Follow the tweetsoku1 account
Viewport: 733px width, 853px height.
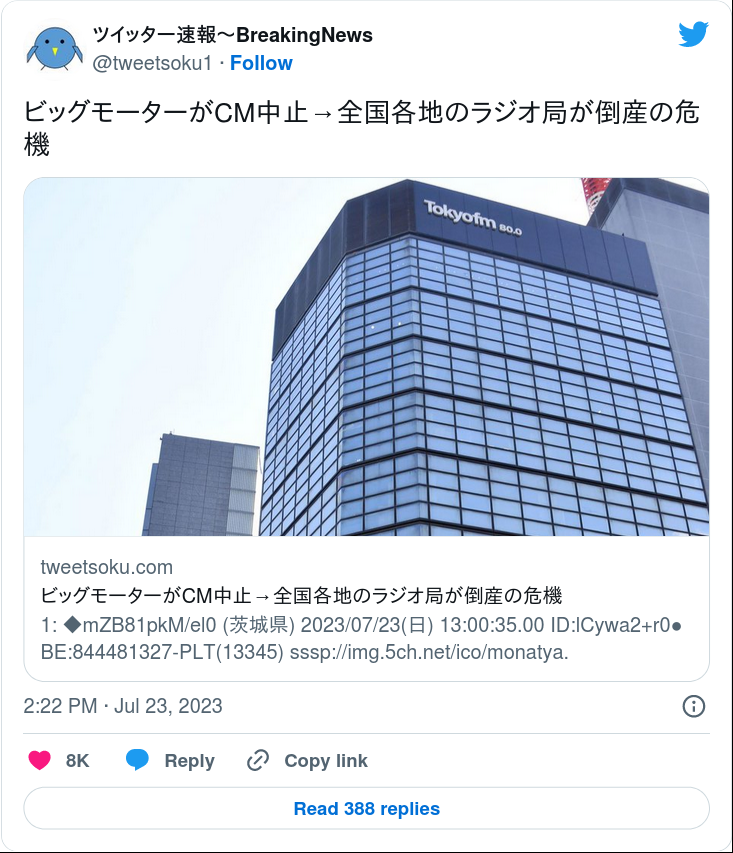pyautogui.click(x=261, y=63)
